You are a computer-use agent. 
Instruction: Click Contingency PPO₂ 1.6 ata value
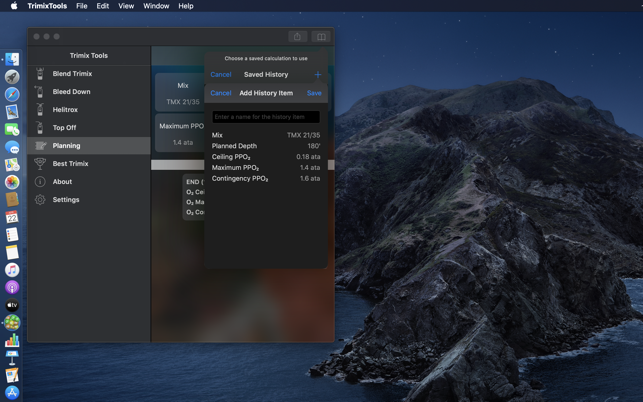[310, 178]
